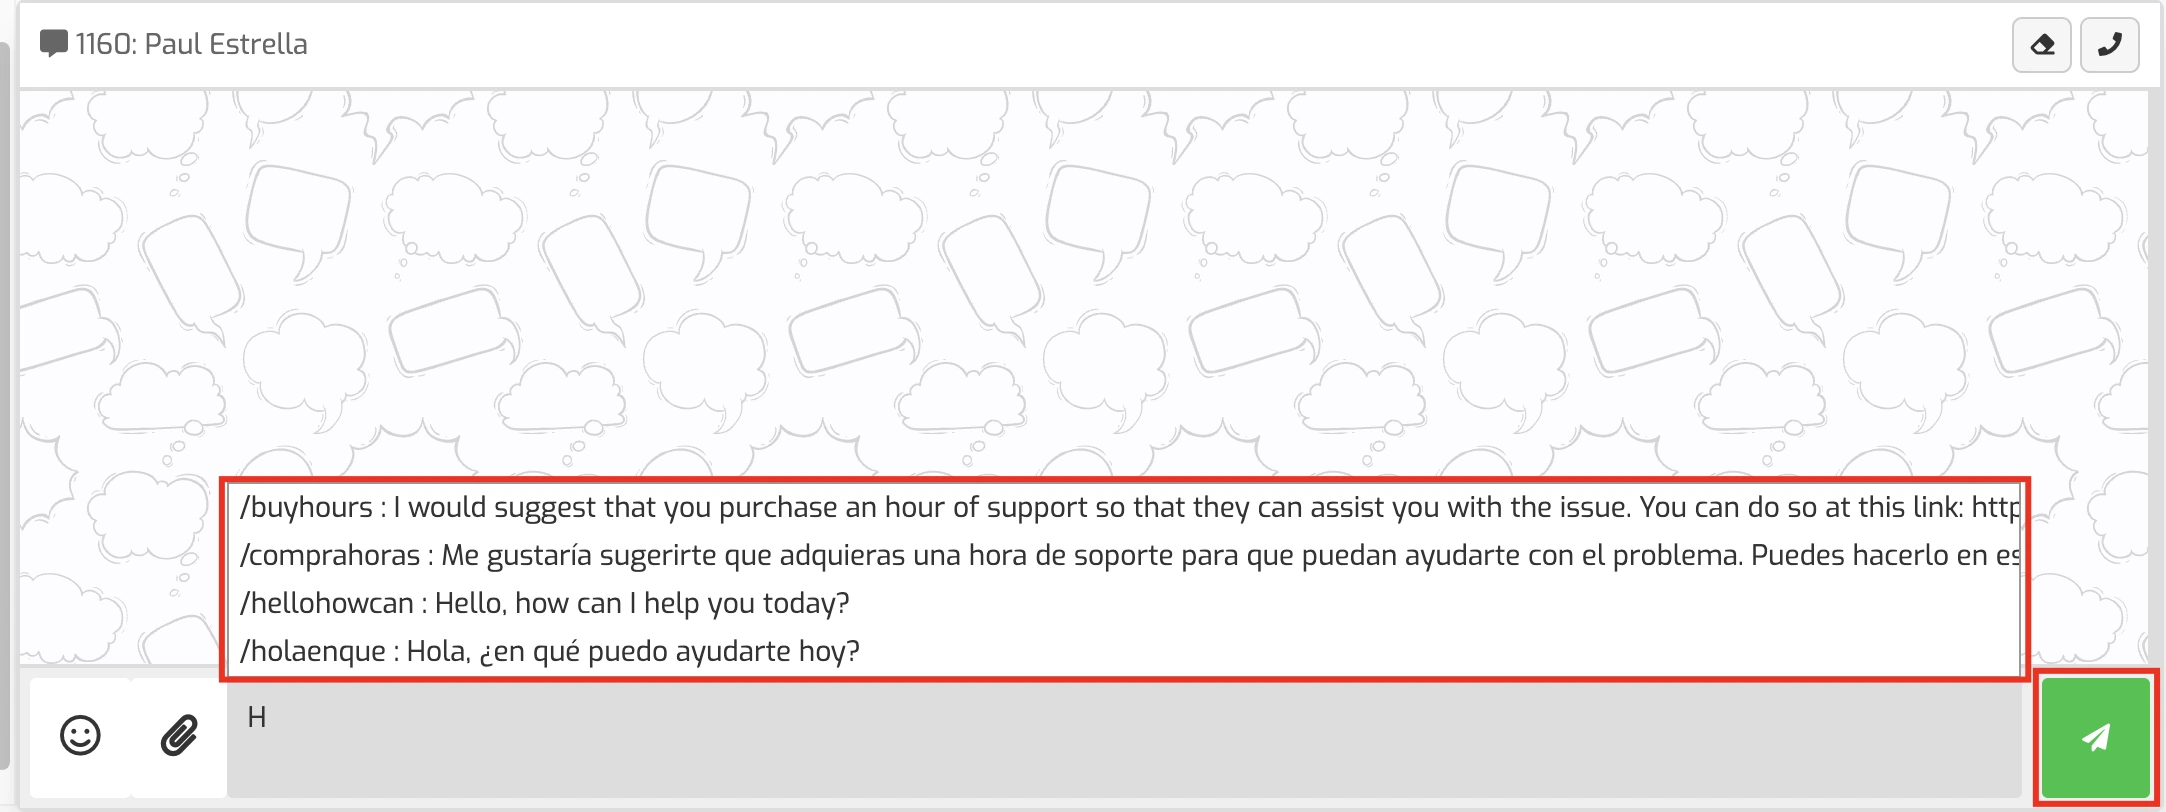Attach a file with the paperclip icon

pos(179,736)
